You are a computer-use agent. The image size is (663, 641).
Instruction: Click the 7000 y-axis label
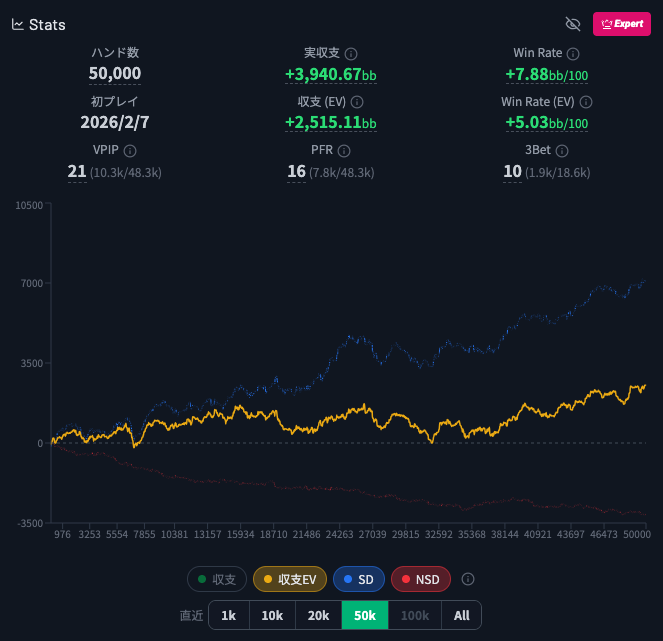(x=32, y=283)
